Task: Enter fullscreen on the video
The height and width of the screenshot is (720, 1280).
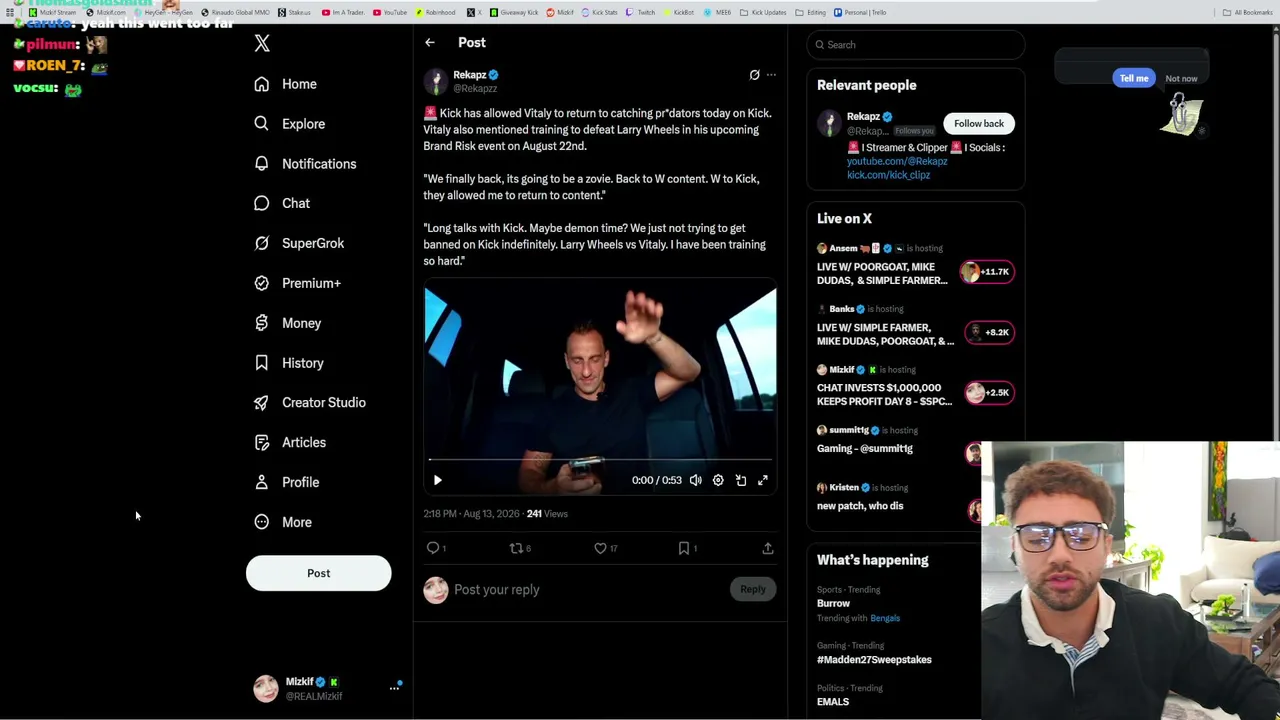Action: coord(763,480)
